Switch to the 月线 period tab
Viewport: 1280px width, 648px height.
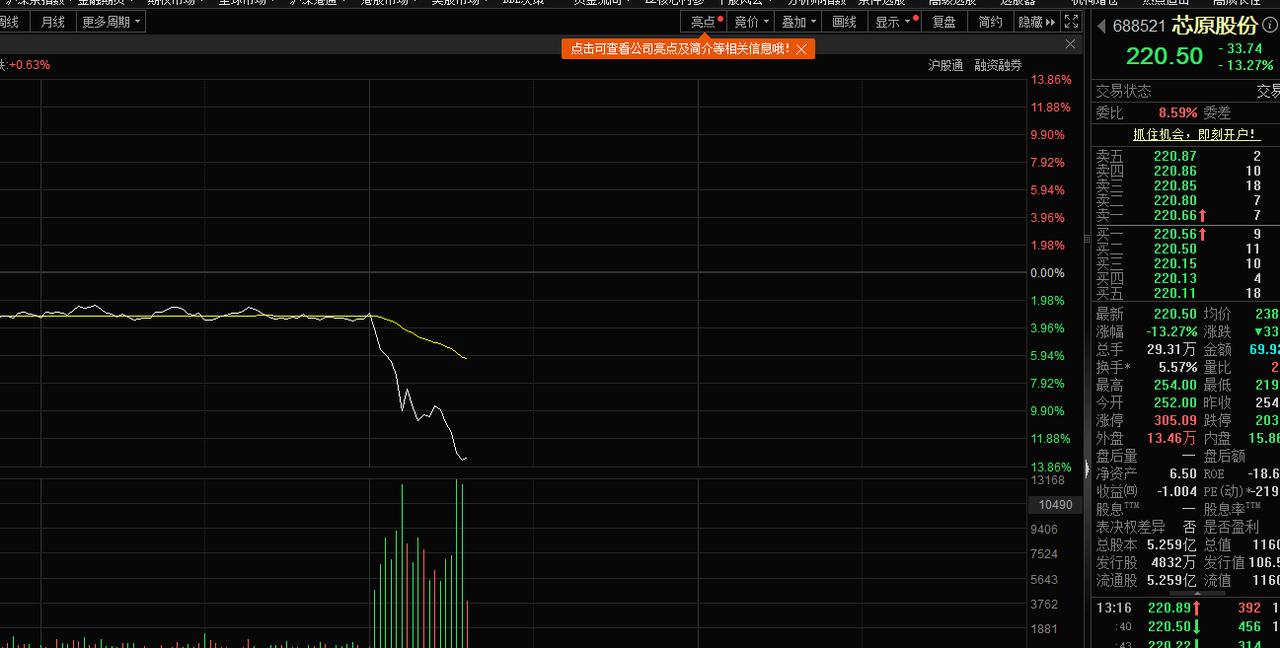[x=53, y=21]
